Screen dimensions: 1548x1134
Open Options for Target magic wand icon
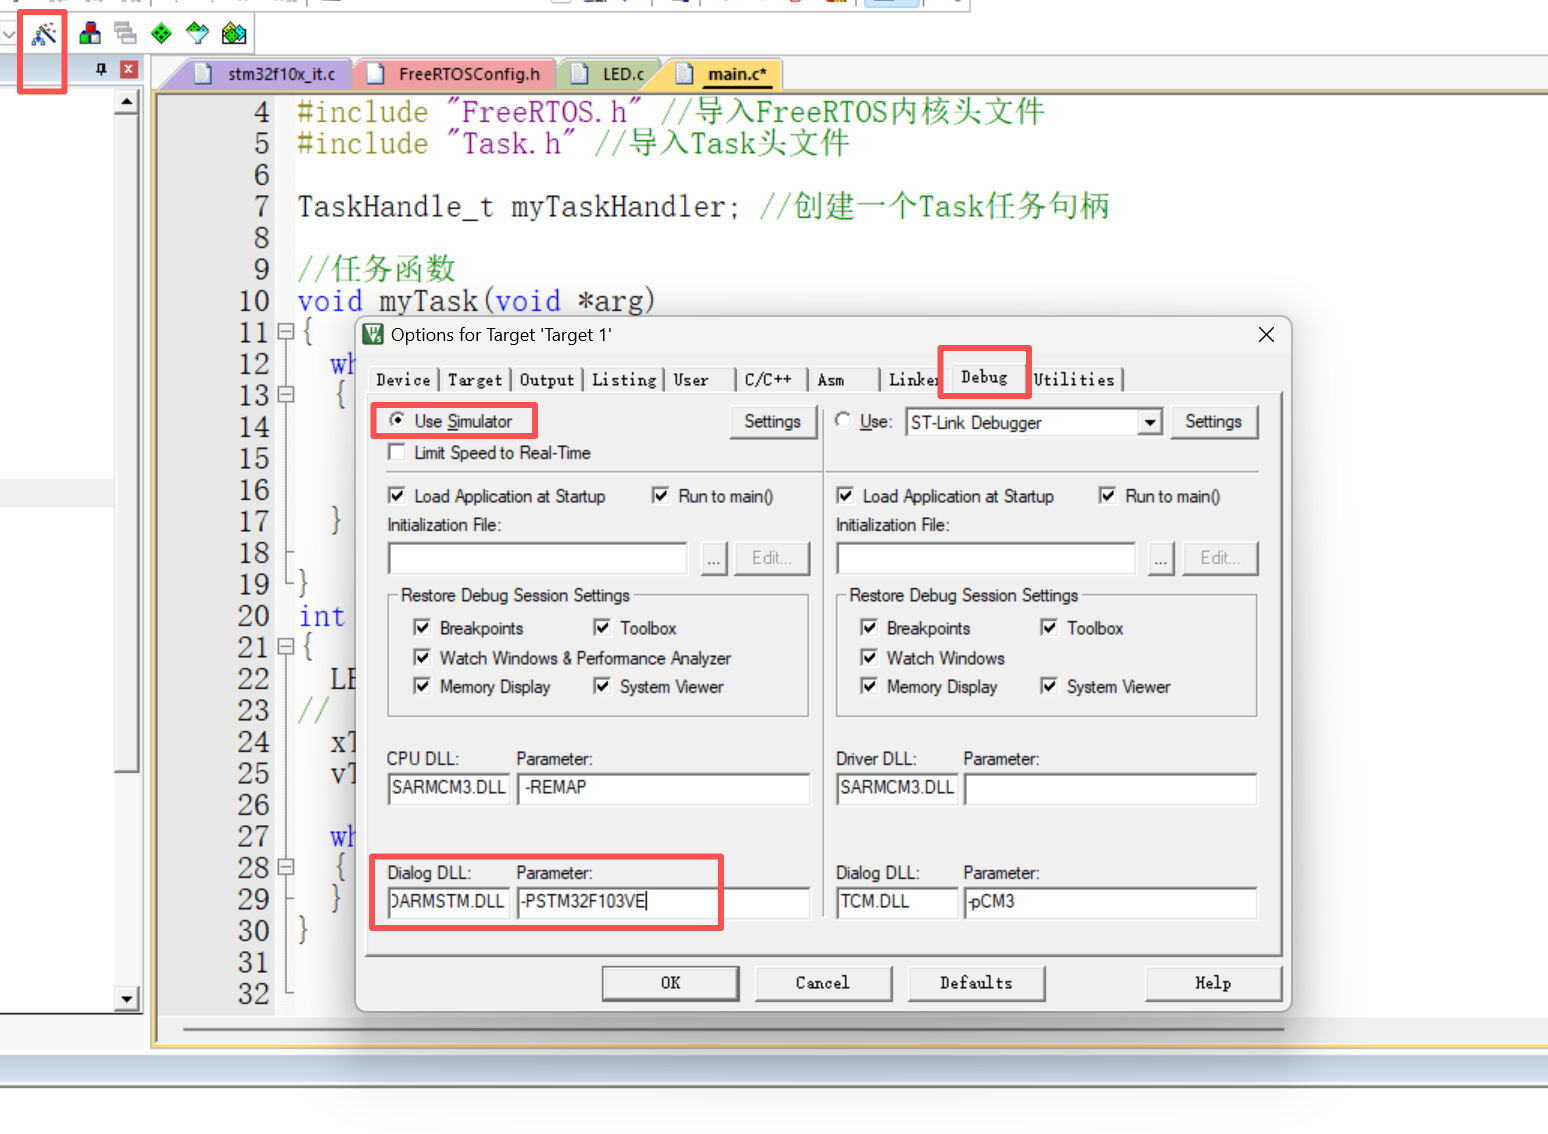point(43,35)
